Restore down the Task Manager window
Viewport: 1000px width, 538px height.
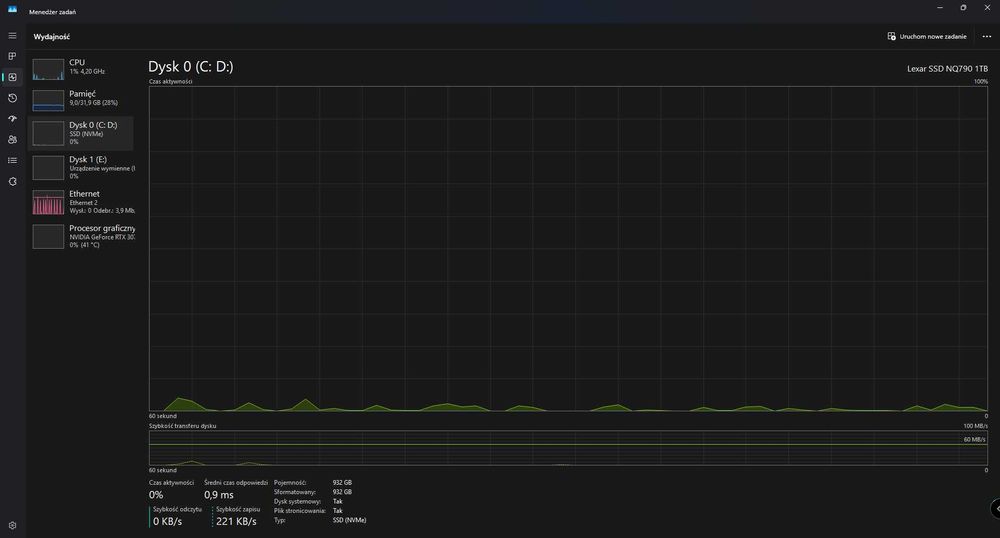(963, 8)
